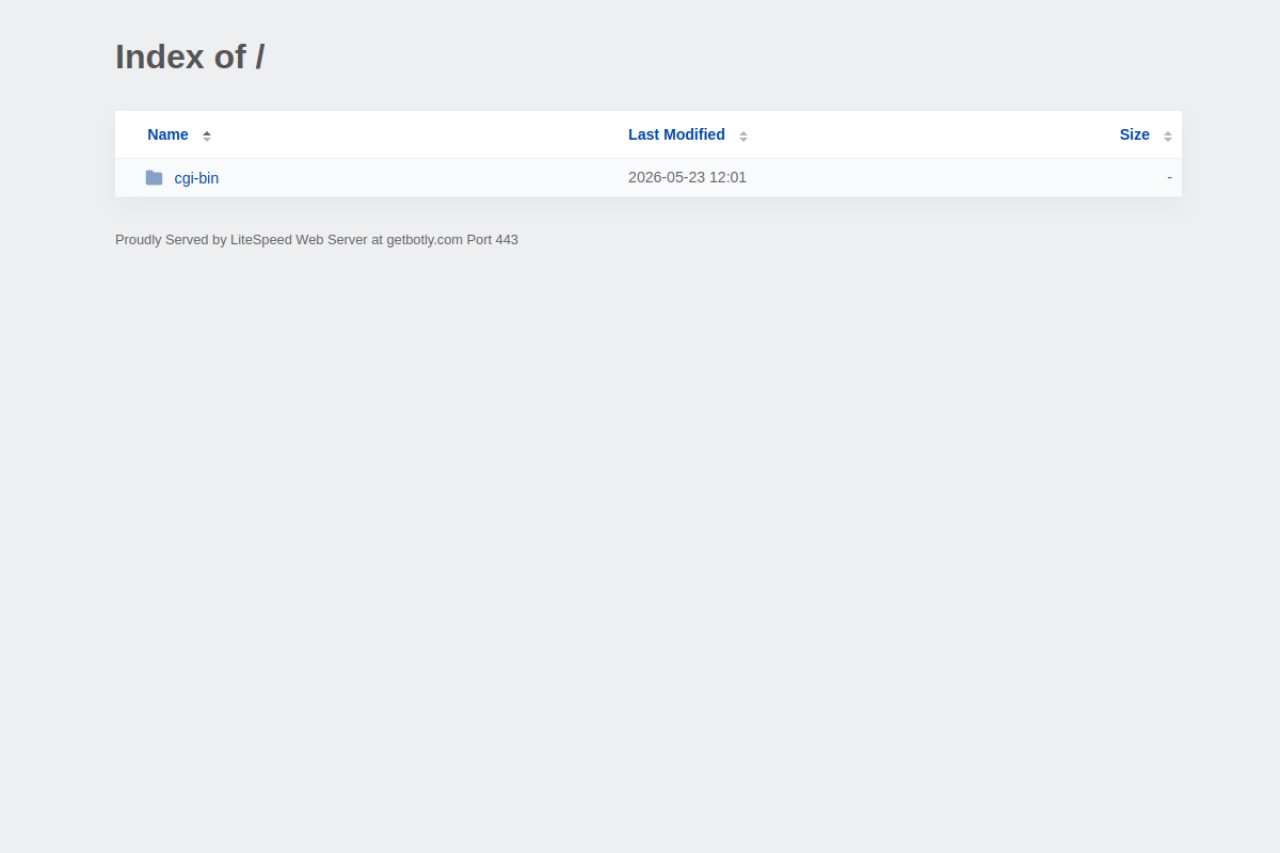The width and height of the screenshot is (1280, 853).
Task: Sort the listing by Size
Action: coord(1134,135)
